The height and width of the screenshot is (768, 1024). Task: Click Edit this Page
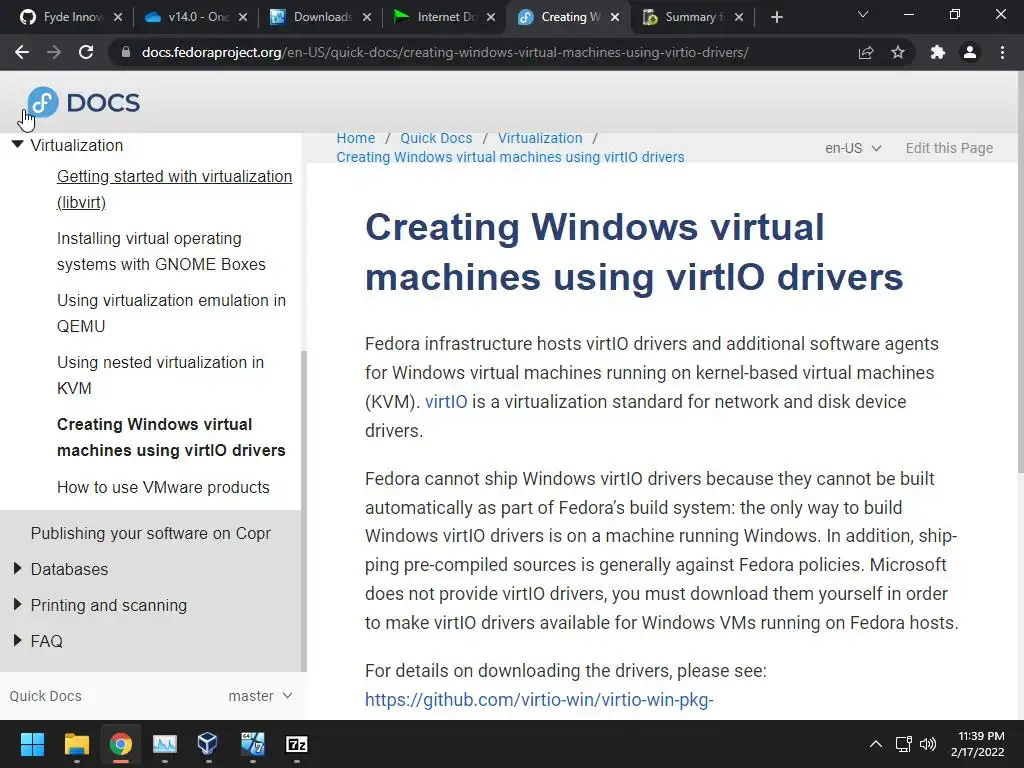[x=949, y=148]
